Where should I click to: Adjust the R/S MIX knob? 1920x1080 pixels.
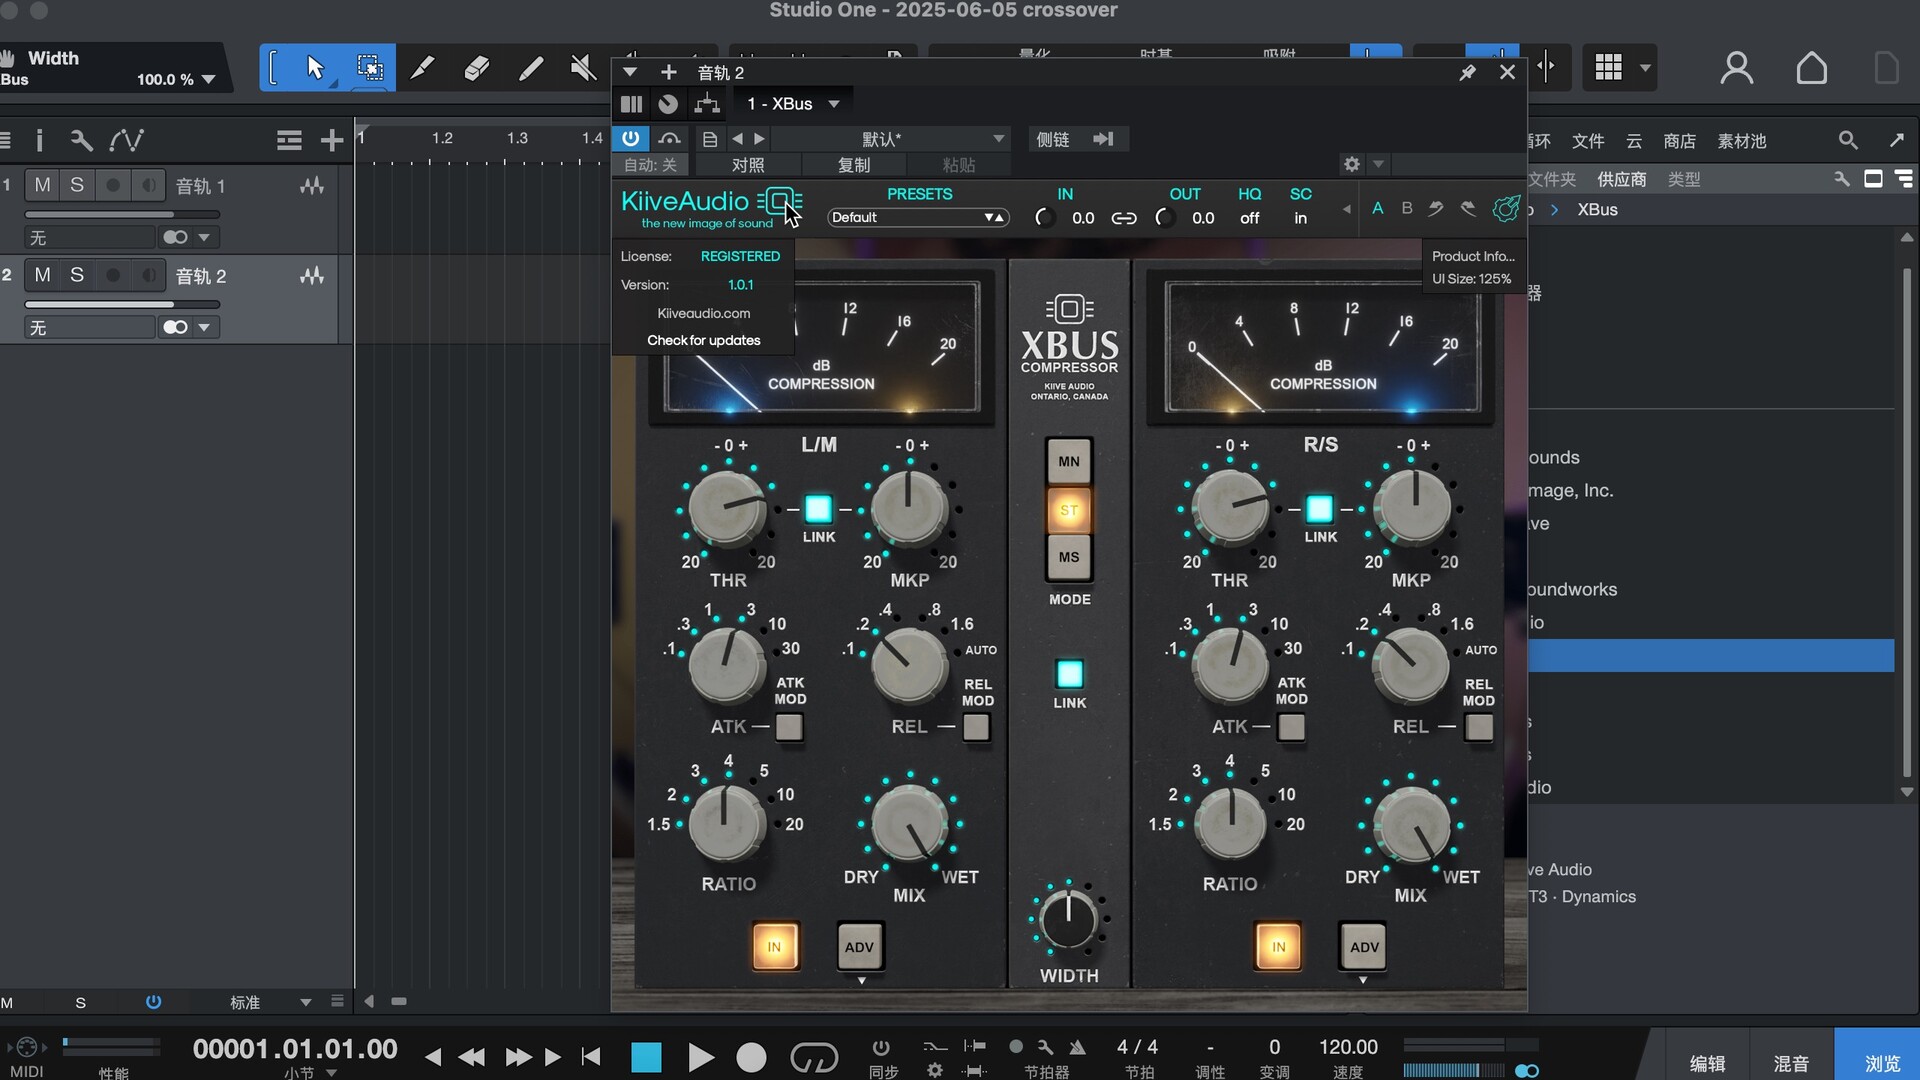tap(1411, 824)
